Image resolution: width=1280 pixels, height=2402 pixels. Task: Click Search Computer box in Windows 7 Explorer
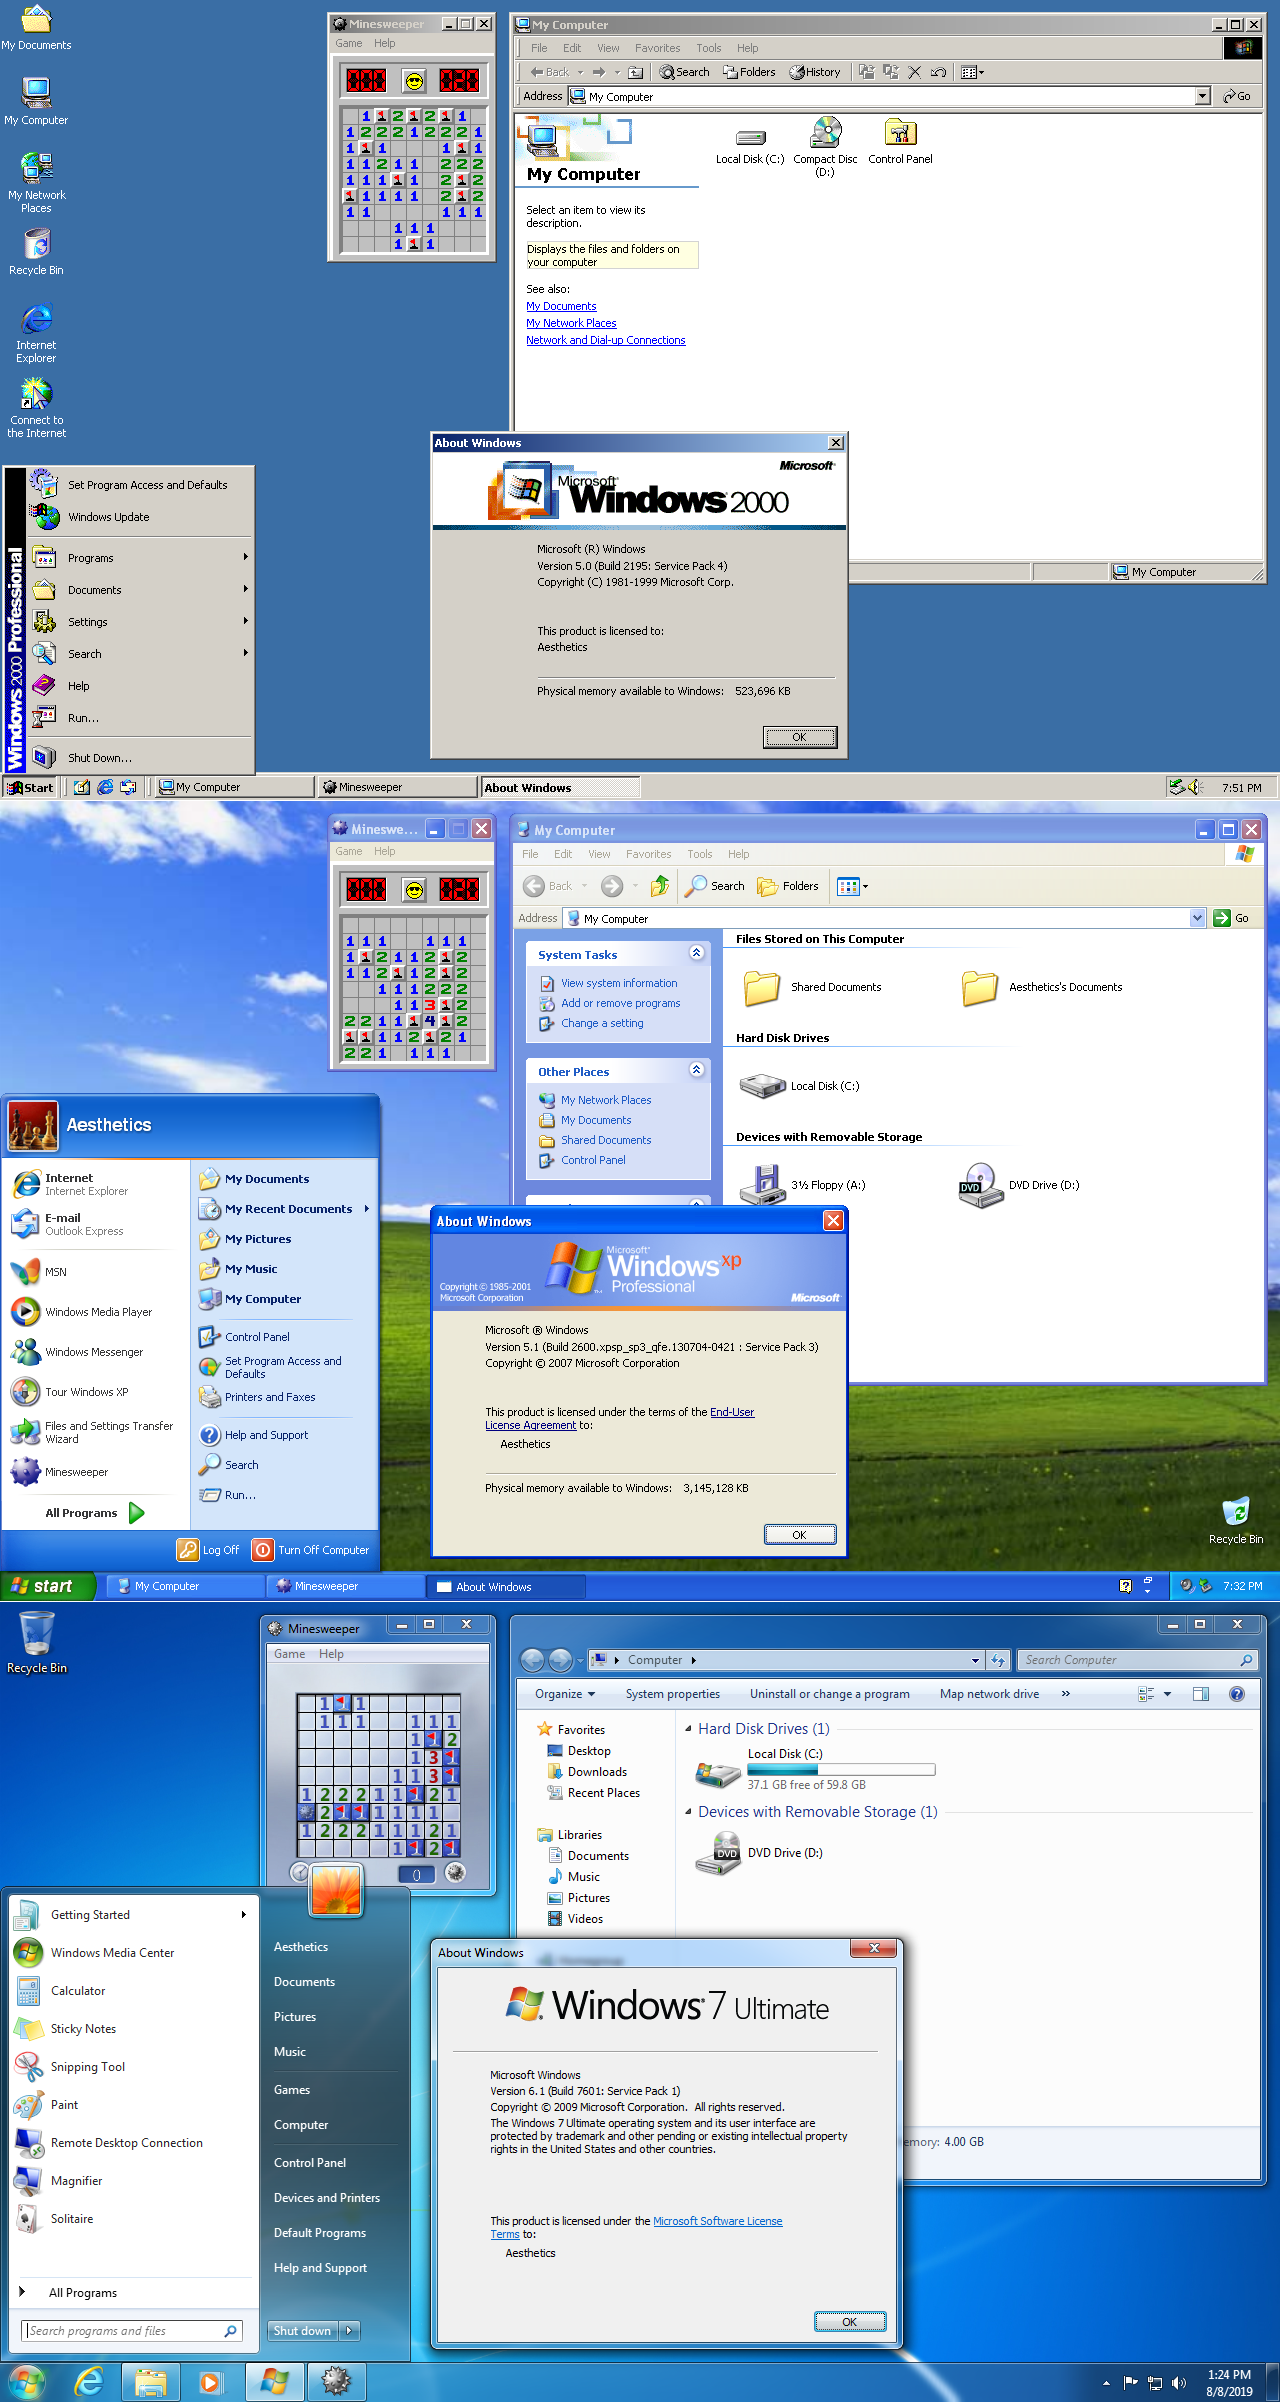[1136, 1660]
